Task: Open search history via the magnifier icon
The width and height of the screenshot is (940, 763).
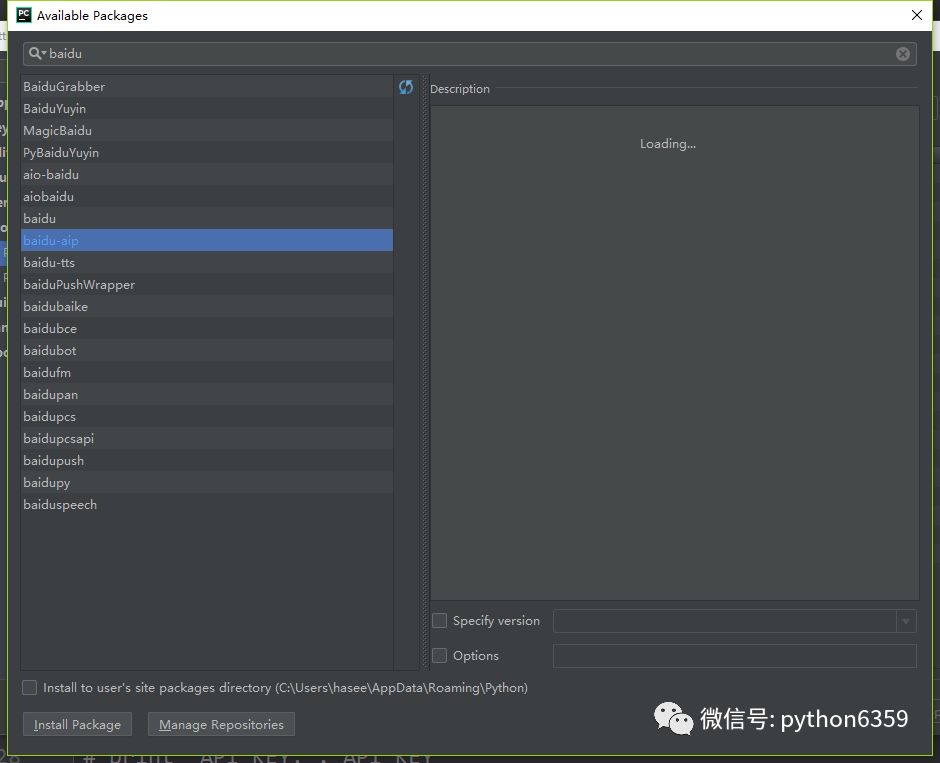Action: 37,53
